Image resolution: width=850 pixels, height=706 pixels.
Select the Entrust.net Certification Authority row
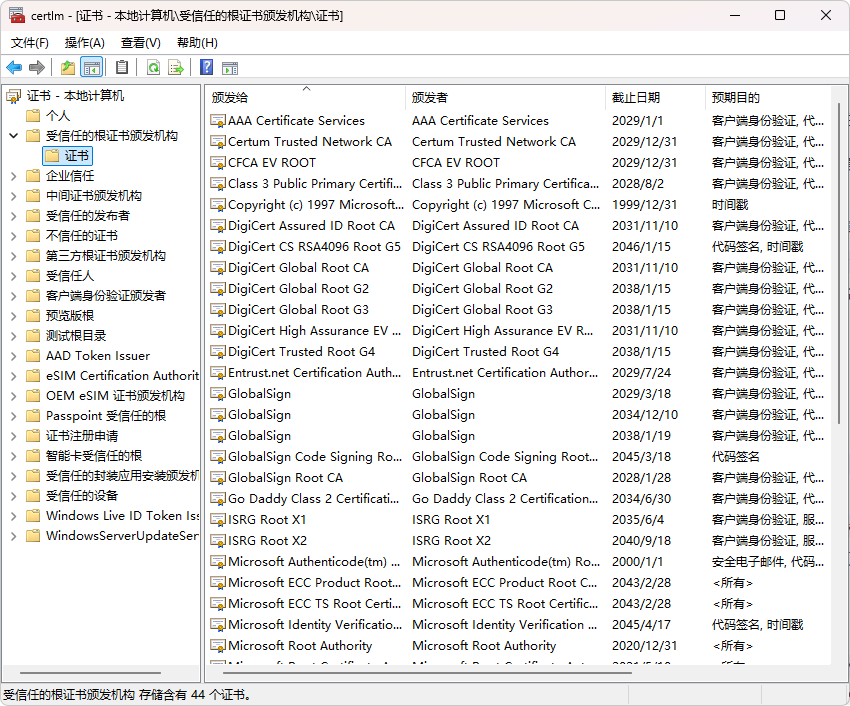tap(519, 373)
